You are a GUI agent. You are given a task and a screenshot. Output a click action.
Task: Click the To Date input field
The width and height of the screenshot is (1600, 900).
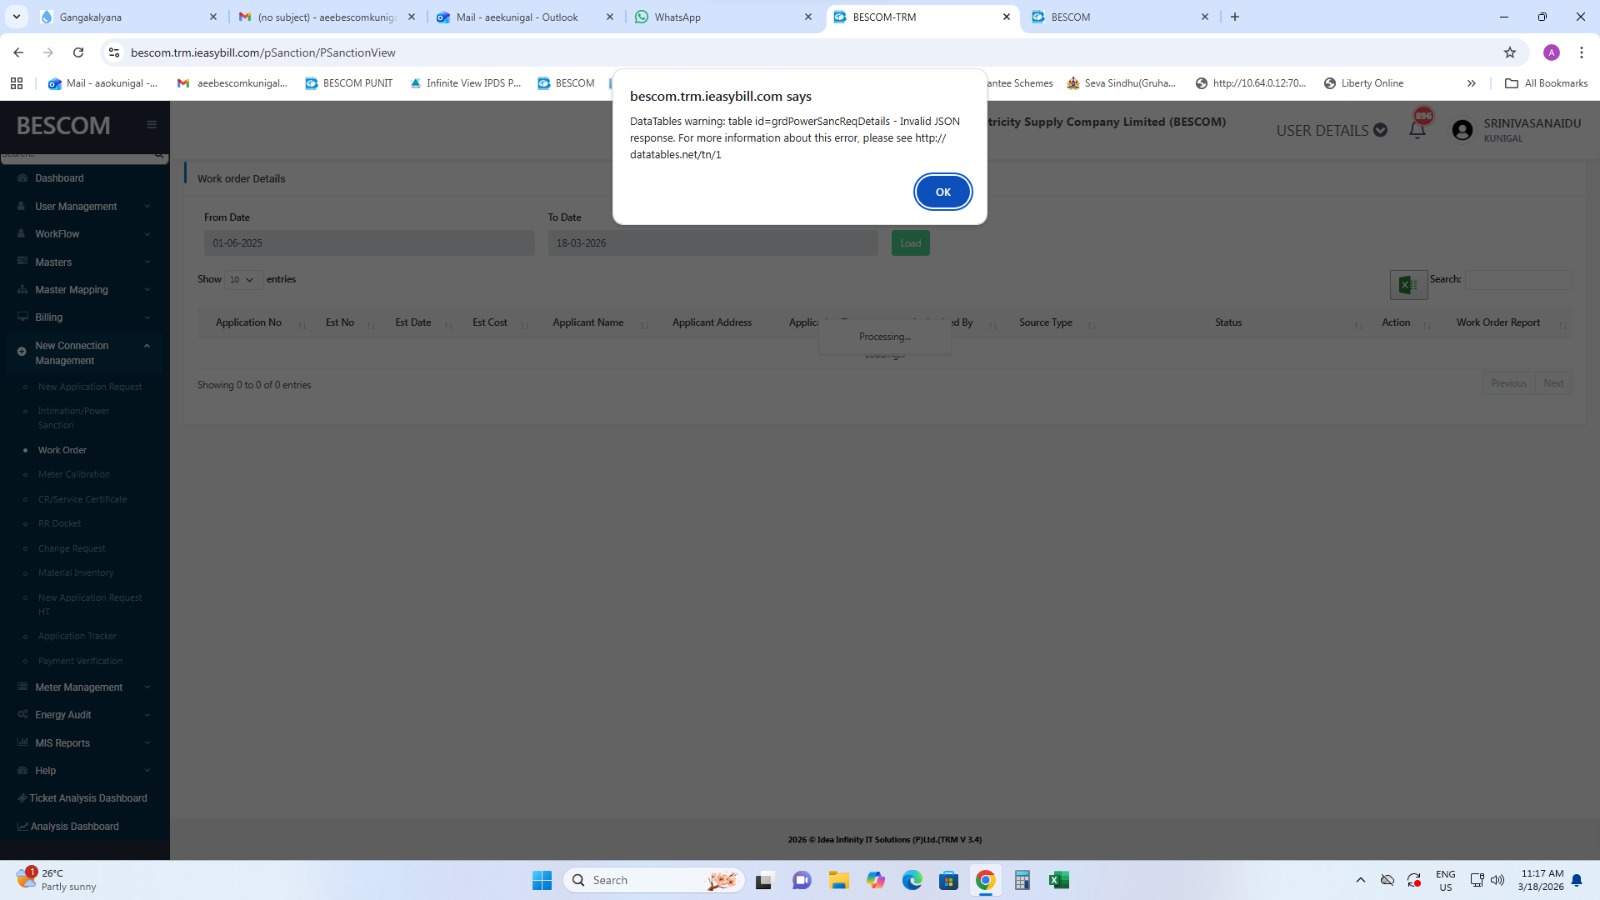coord(713,243)
